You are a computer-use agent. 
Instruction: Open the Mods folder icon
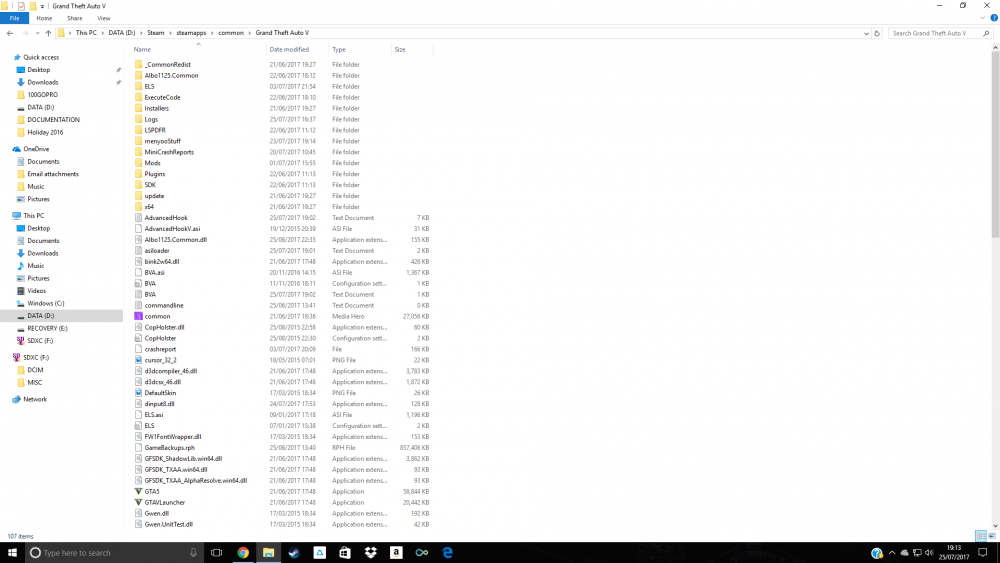click(138, 163)
